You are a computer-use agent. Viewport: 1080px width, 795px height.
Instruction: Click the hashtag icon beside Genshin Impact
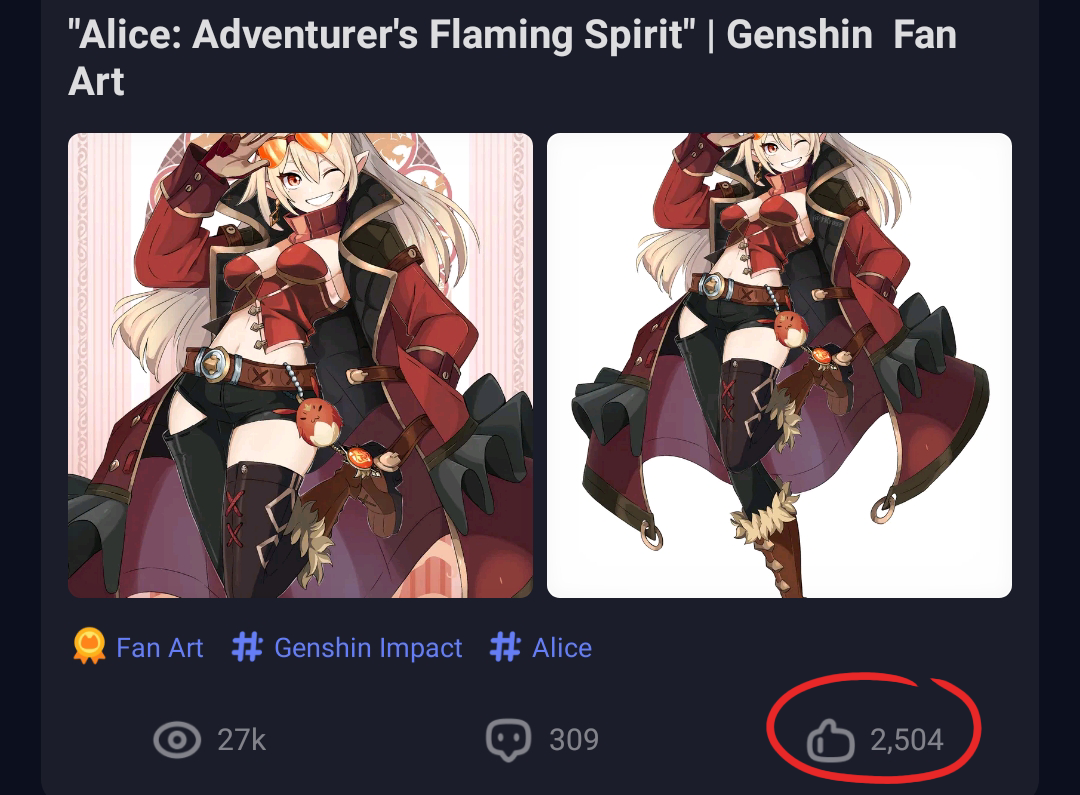247,647
